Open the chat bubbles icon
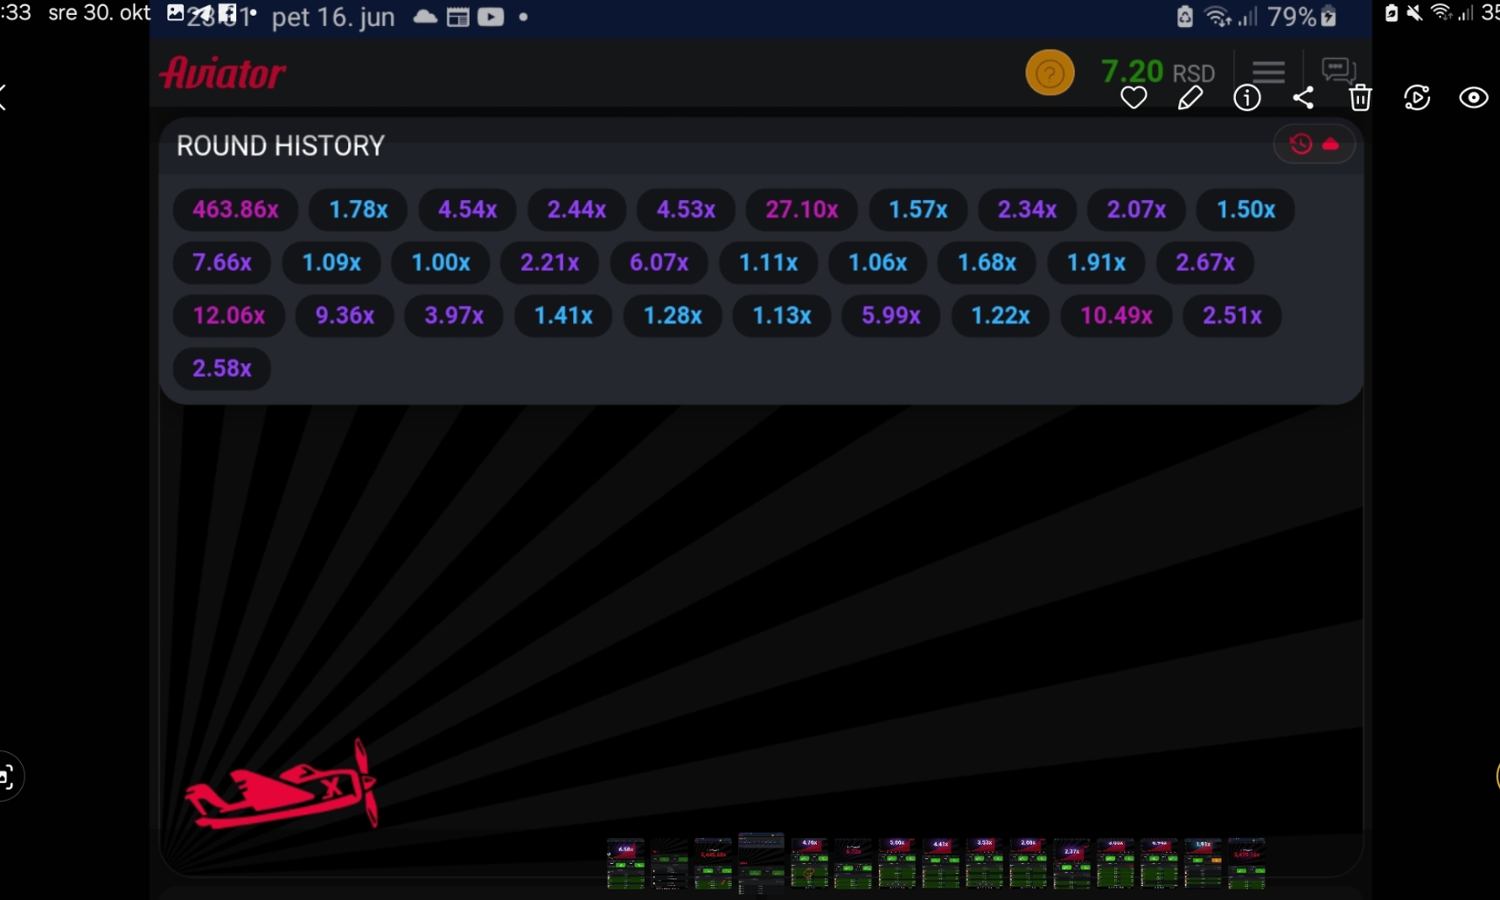Viewport: 1500px width, 900px height. coord(1338,69)
